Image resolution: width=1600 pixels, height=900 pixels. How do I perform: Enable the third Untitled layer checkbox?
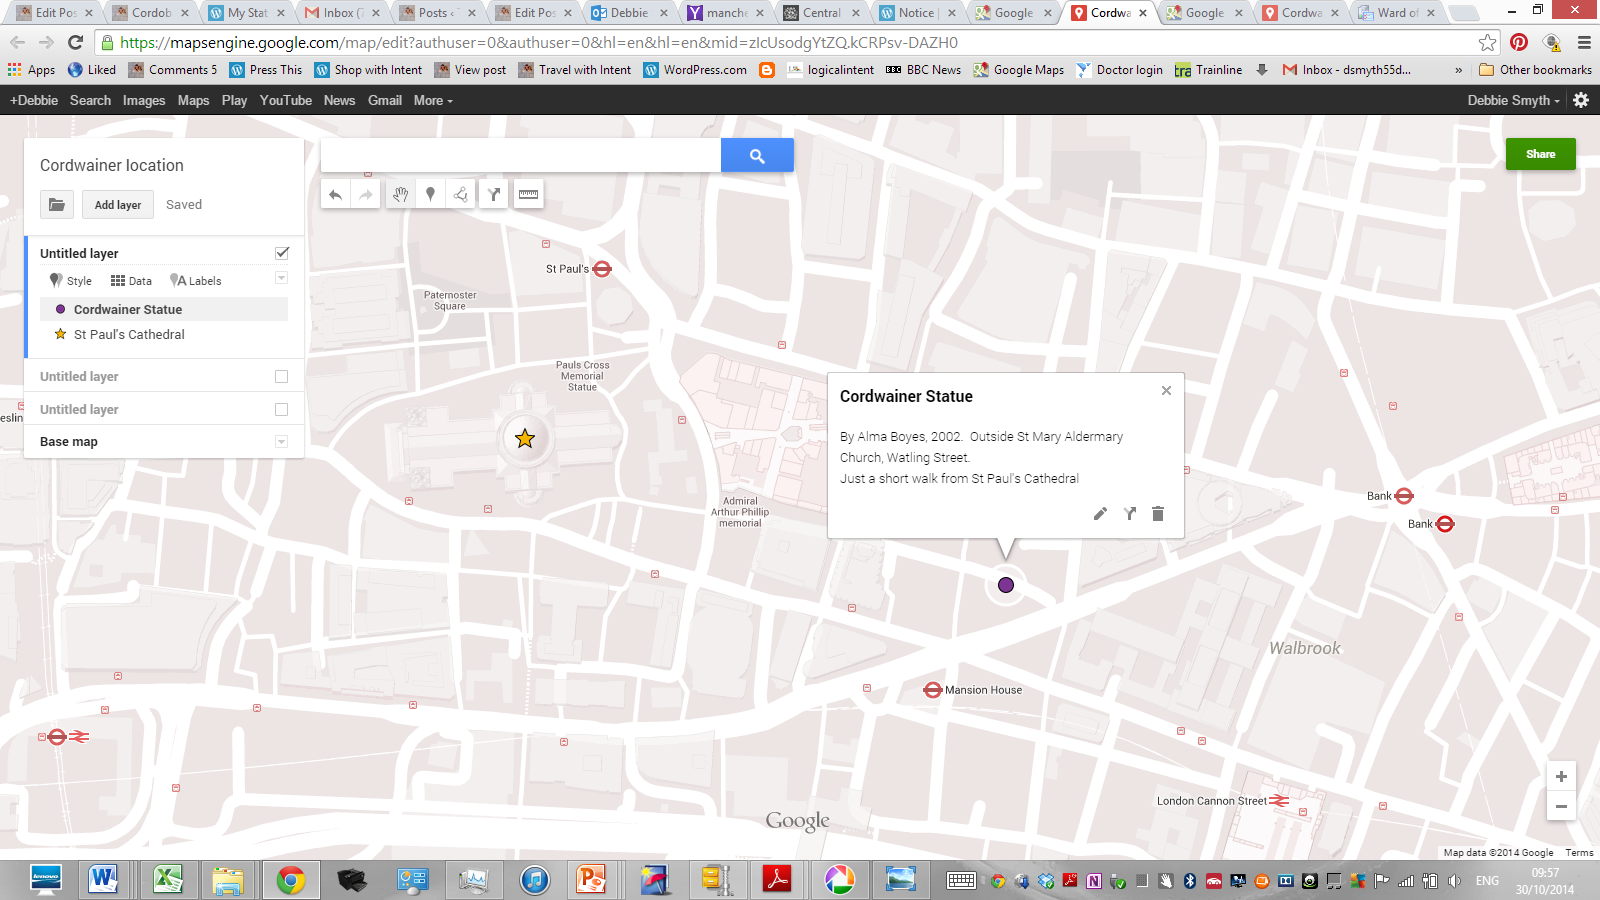click(x=281, y=410)
